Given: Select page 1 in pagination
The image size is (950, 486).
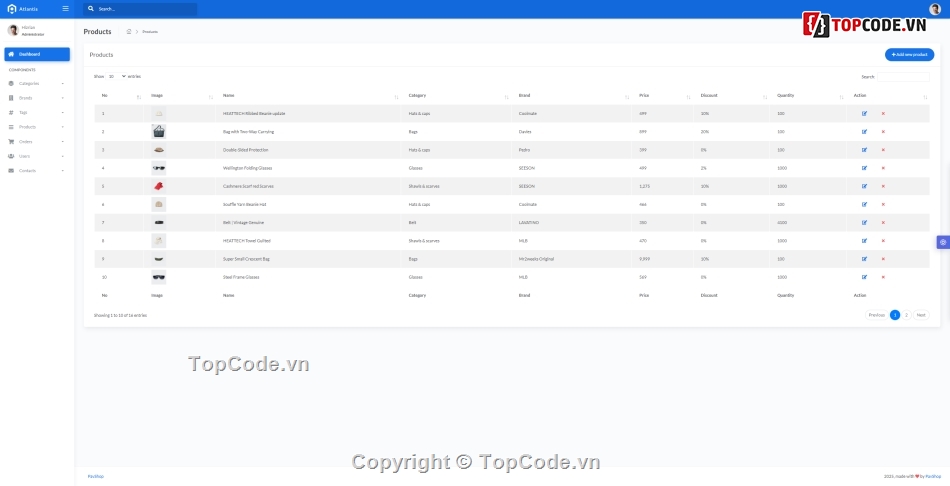Looking at the screenshot, I should (894, 315).
